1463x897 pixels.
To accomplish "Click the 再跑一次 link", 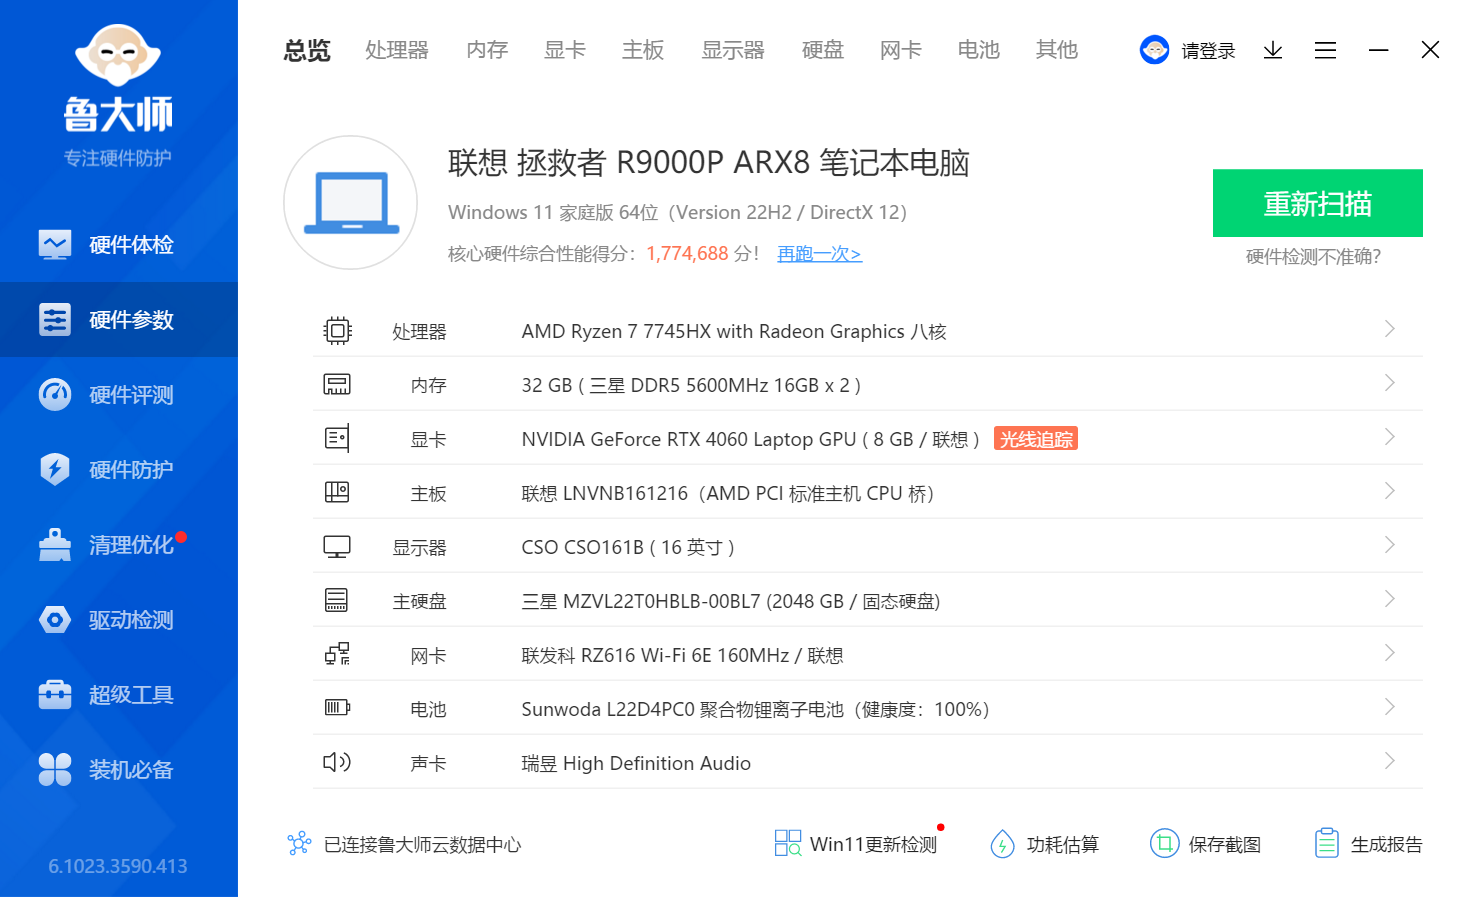I will click(x=820, y=254).
